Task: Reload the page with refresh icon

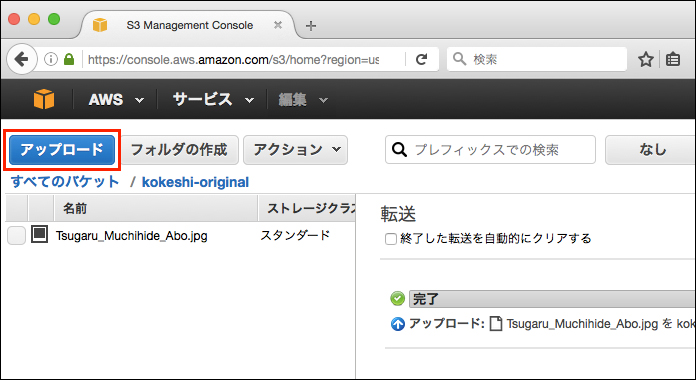Action: pyautogui.click(x=421, y=59)
